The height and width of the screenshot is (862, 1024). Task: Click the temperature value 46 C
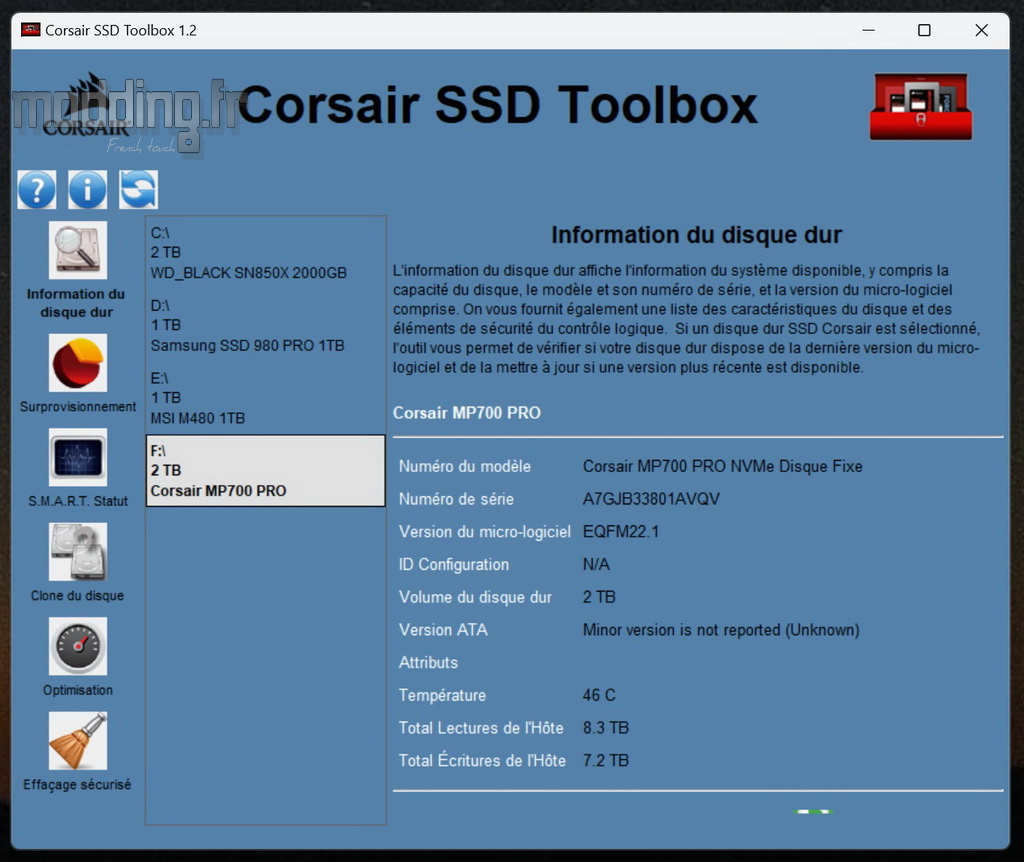(x=600, y=695)
